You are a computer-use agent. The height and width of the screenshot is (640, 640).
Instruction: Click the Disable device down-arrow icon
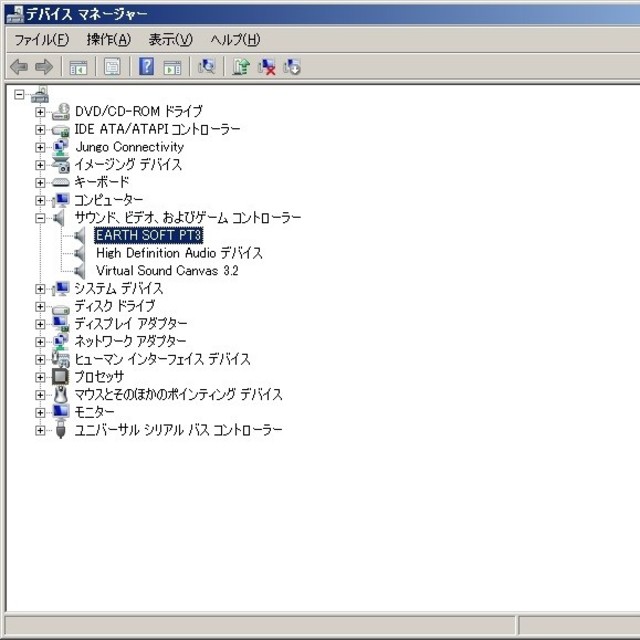click(292, 67)
